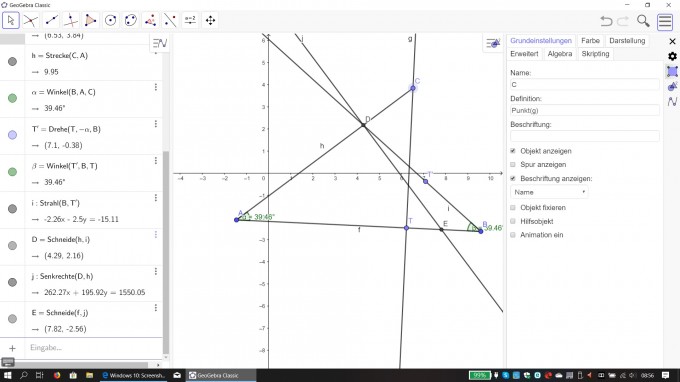Open the Algebra properties tab
Screen dimensions: 680x382
559,54
